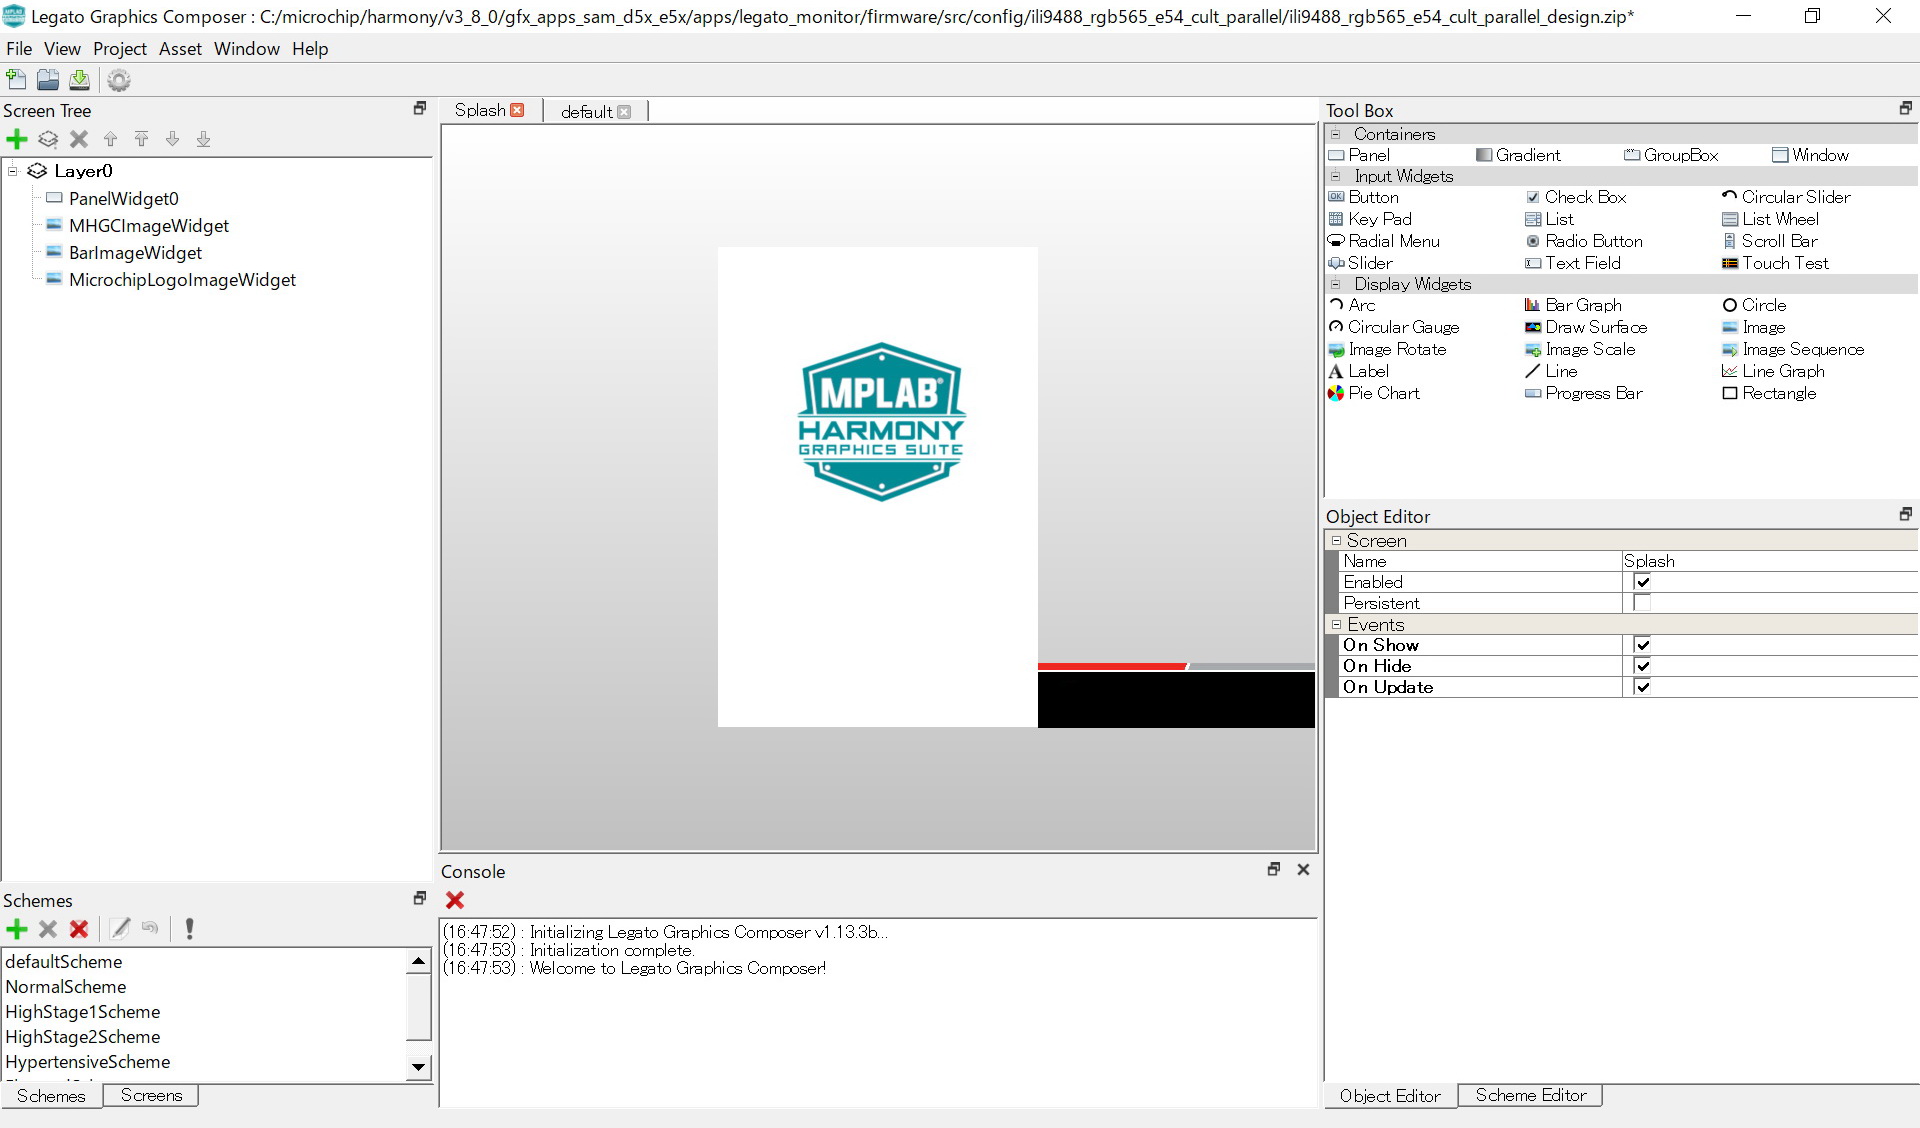The height and width of the screenshot is (1128, 1920).
Task: Select the Key Pad widget tool
Action: tap(1370, 219)
